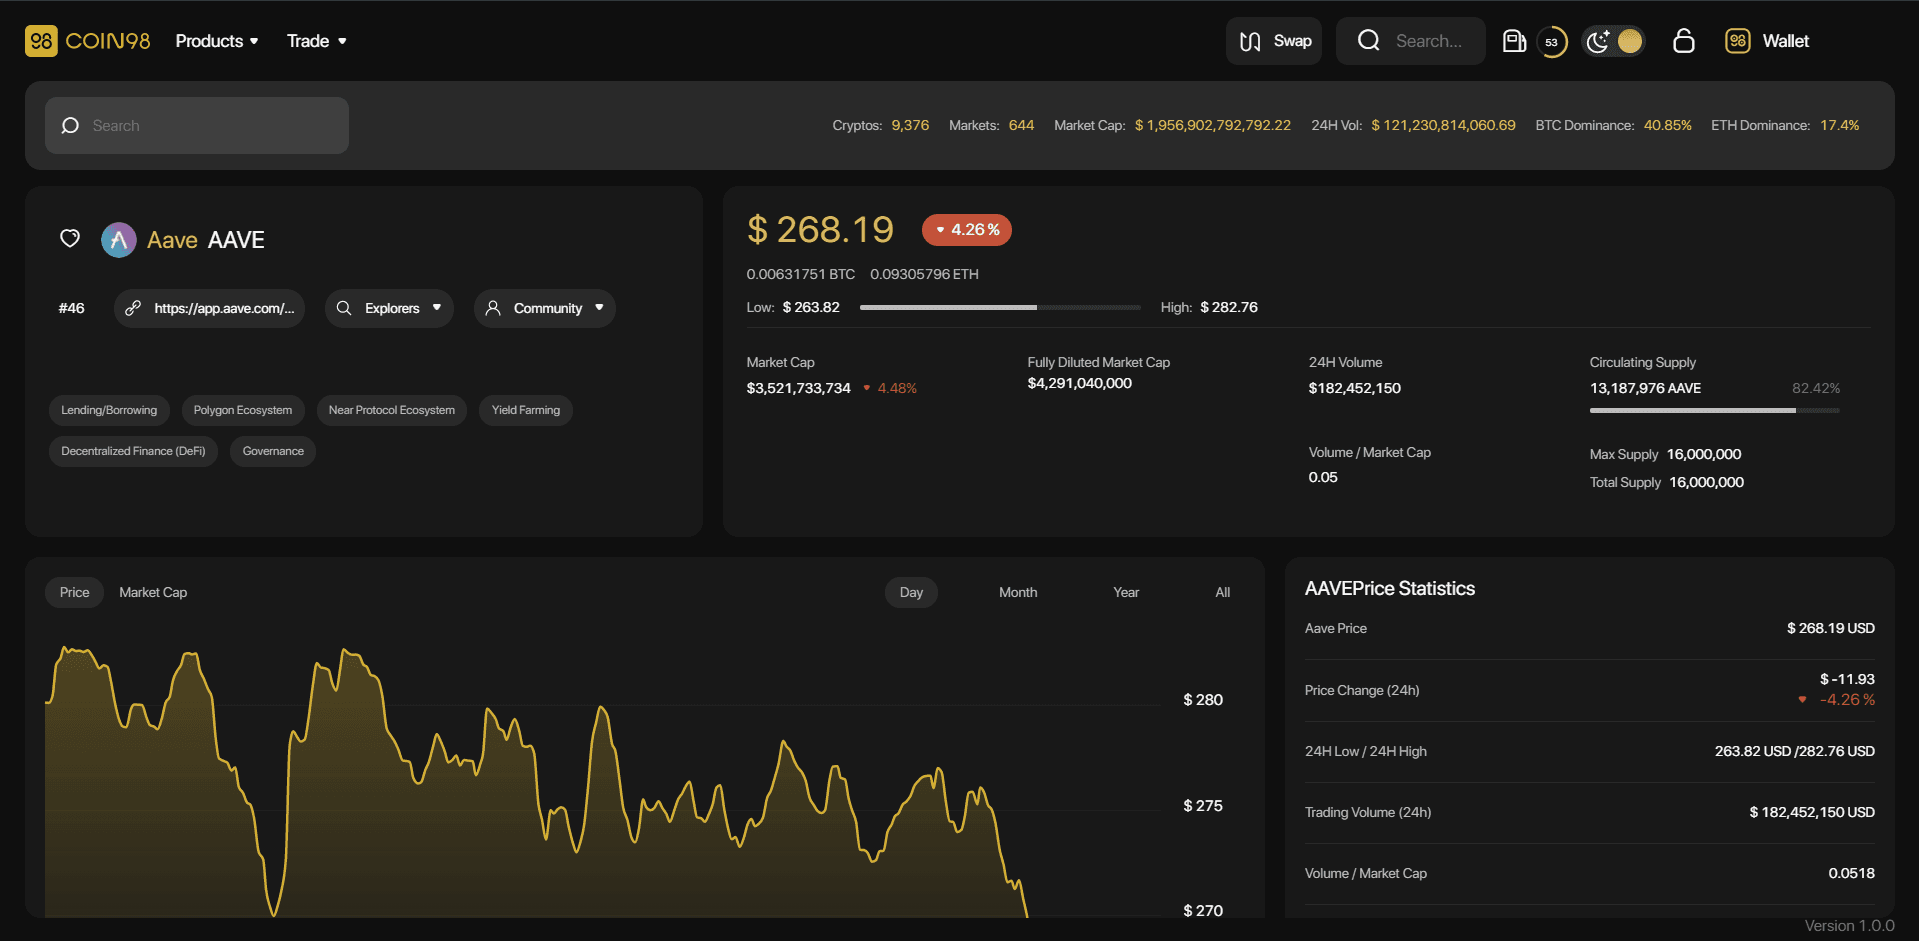This screenshot has width=1919, height=941.
Task: Open the https://app.aave.com link
Action: pyautogui.click(x=209, y=308)
